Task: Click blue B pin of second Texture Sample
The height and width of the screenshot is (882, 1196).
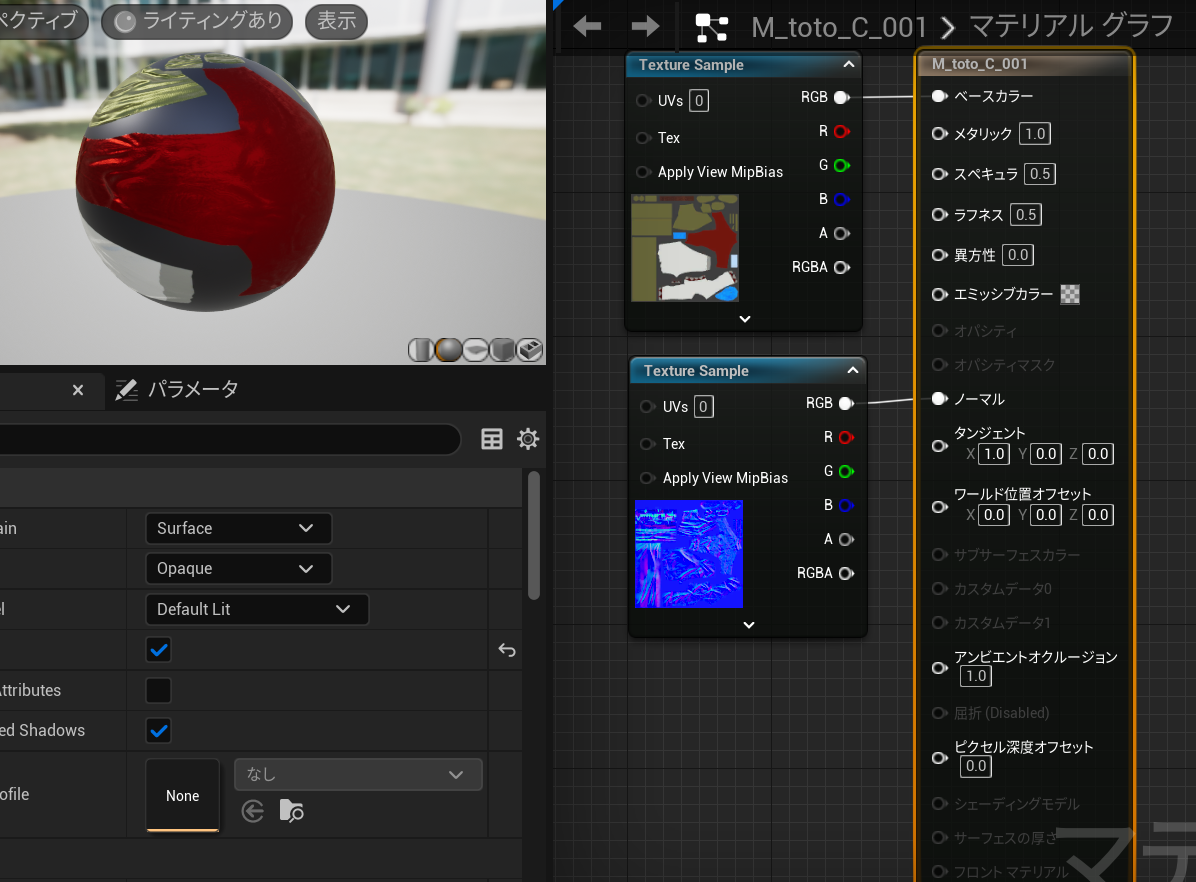Action: 846,505
